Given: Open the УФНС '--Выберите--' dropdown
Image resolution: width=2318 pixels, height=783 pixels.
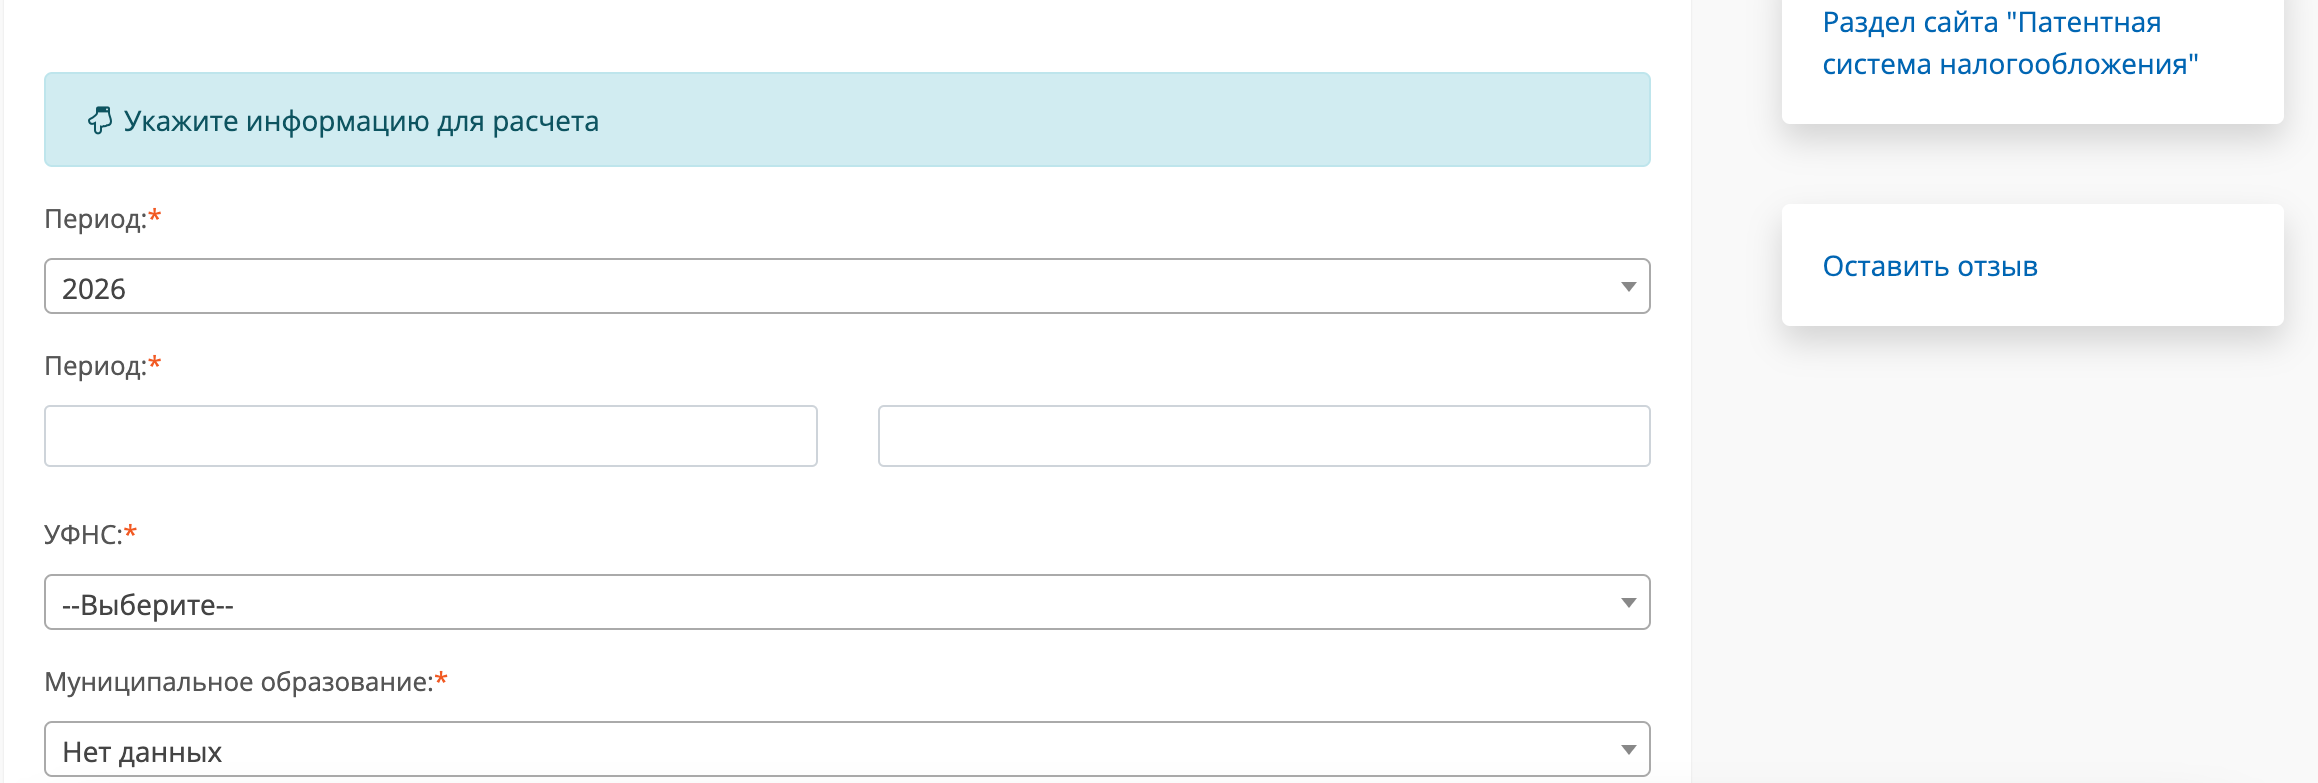Looking at the screenshot, I should (x=846, y=603).
